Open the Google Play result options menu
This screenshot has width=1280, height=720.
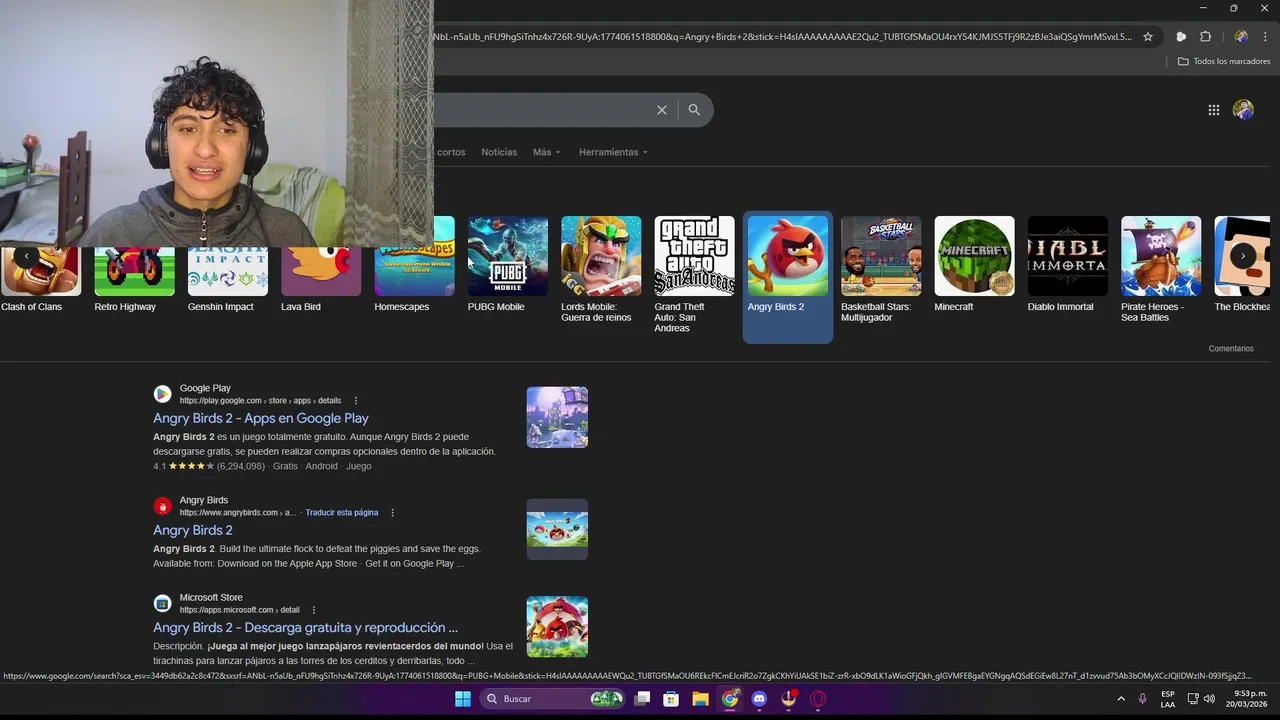coord(355,401)
